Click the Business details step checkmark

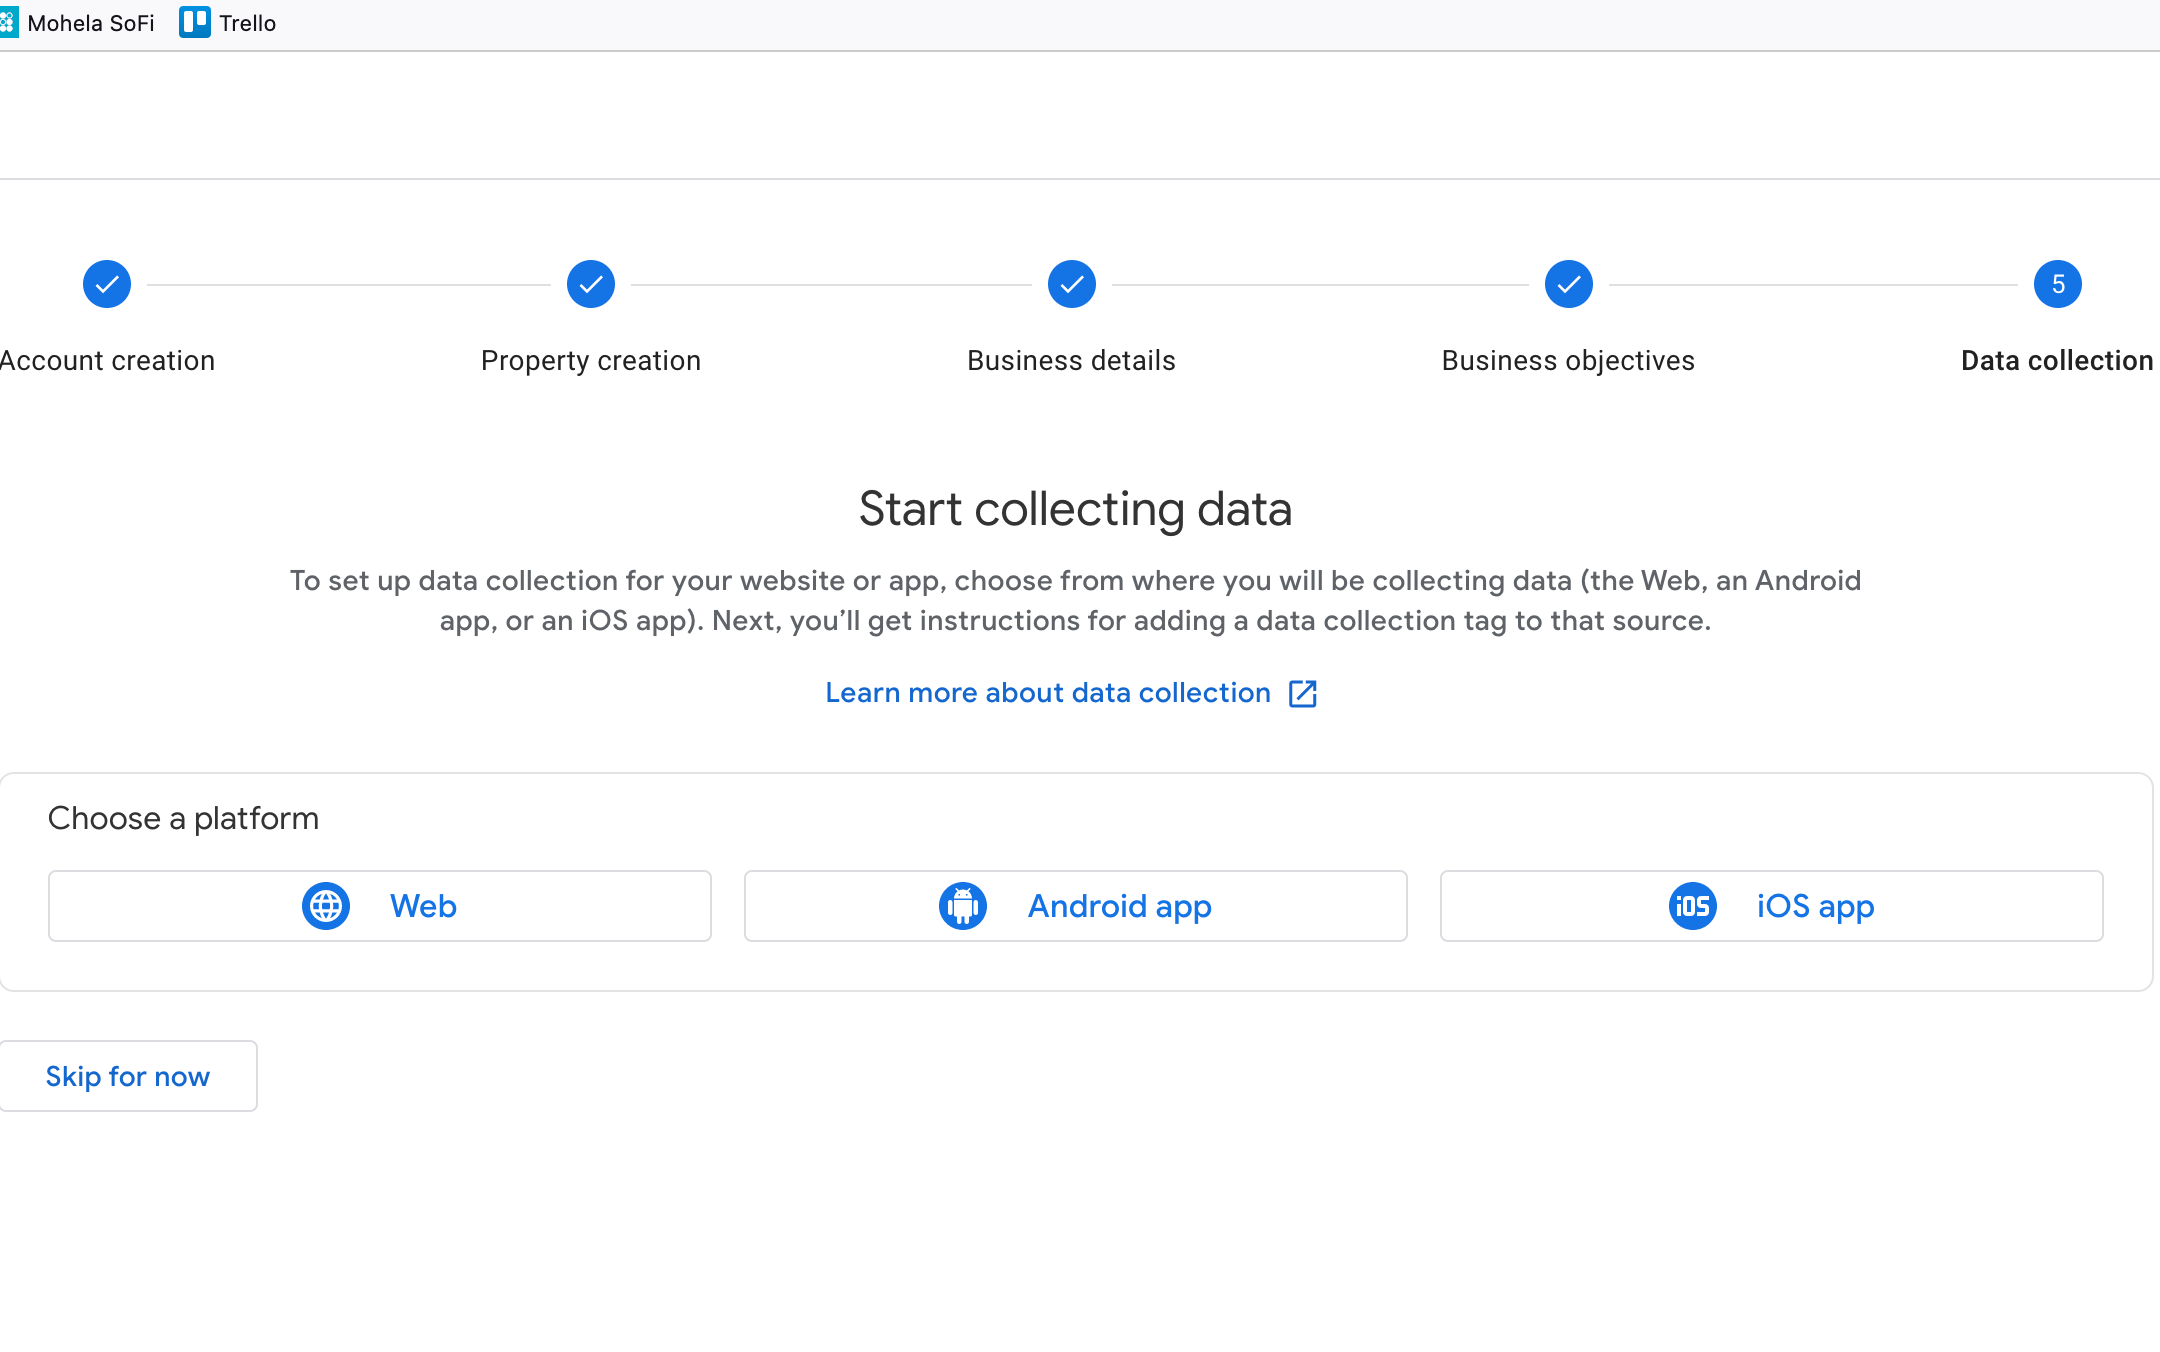[x=1072, y=285]
